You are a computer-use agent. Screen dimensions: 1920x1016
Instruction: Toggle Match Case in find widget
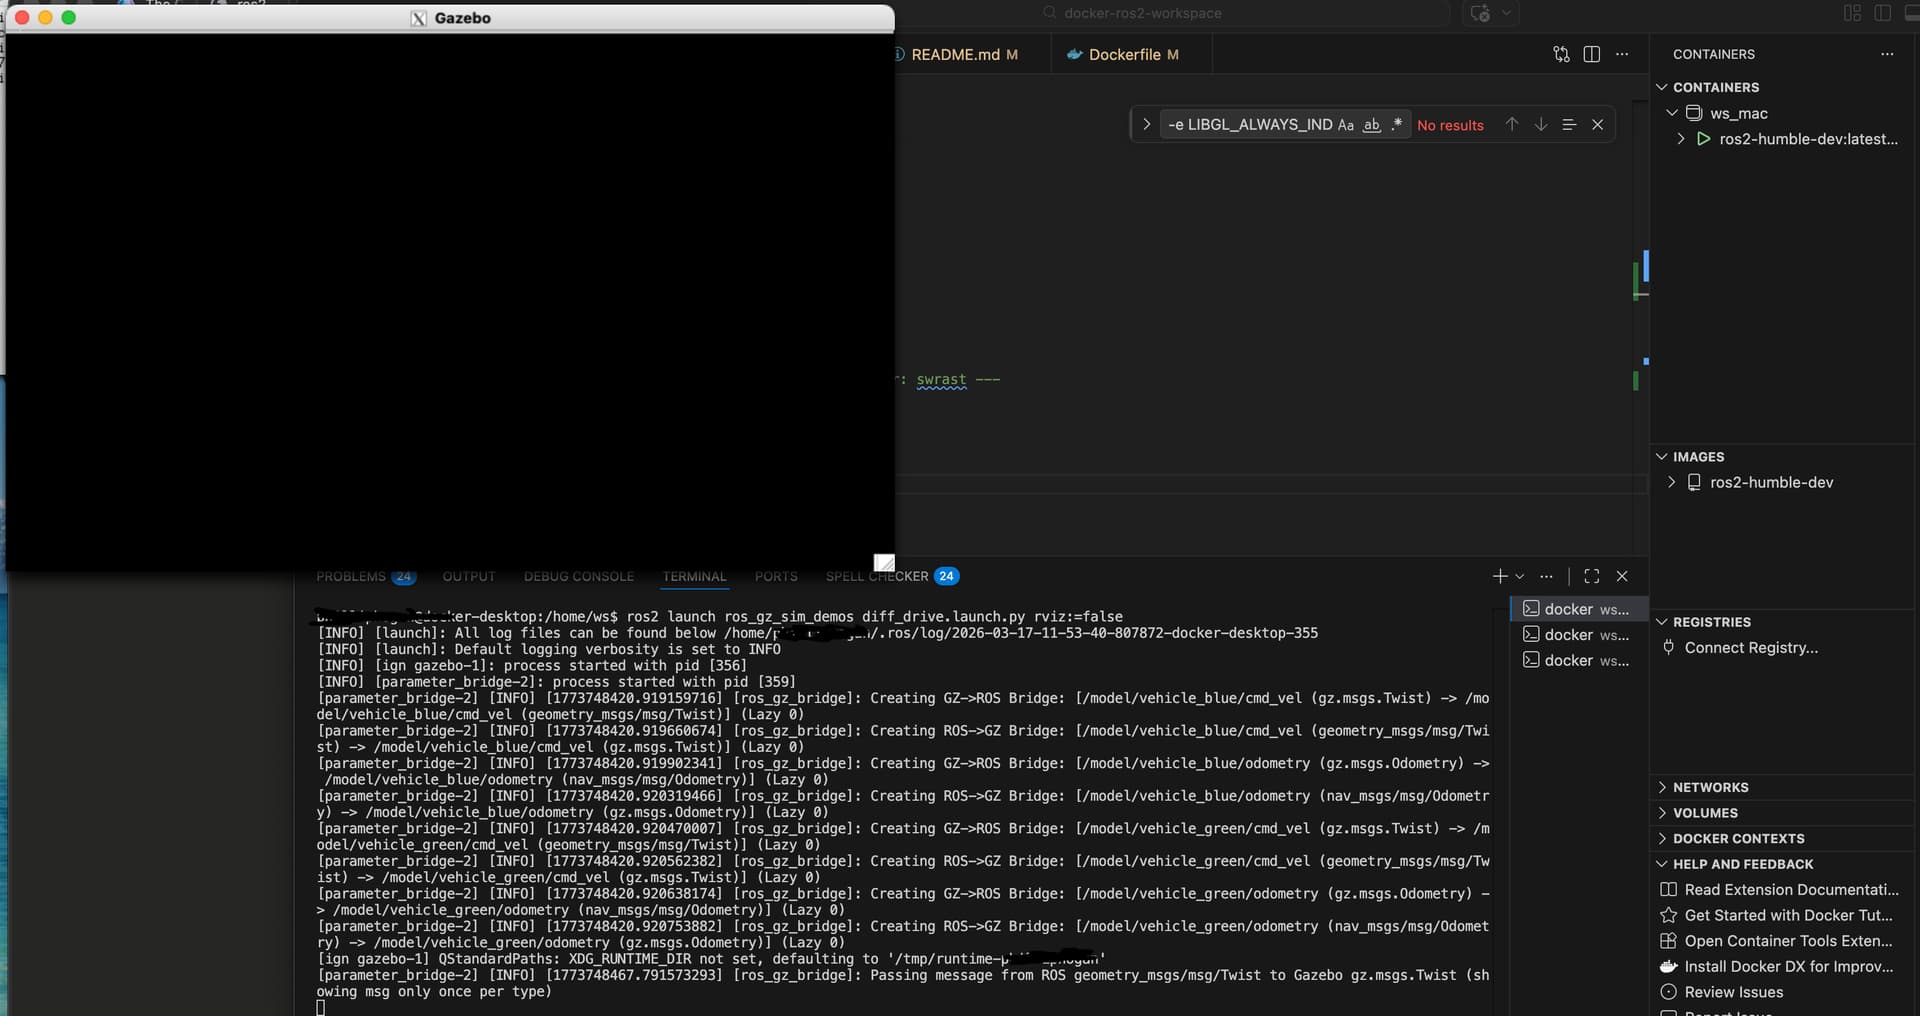click(1346, 125)
